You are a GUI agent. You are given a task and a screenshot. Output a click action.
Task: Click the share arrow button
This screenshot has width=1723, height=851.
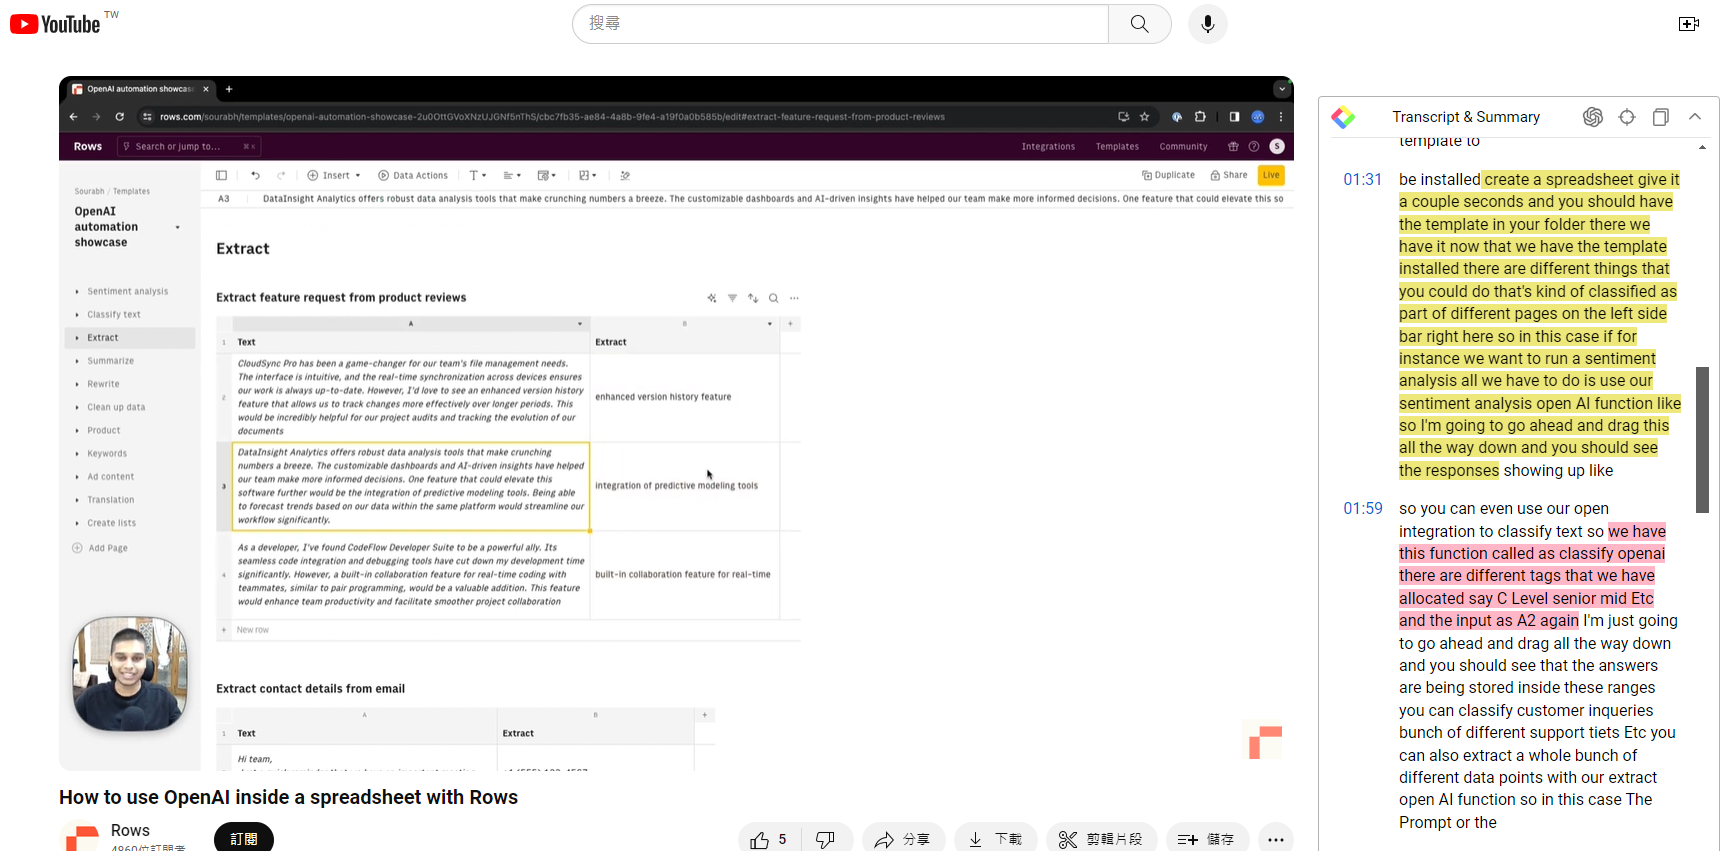tap(902, 839)
